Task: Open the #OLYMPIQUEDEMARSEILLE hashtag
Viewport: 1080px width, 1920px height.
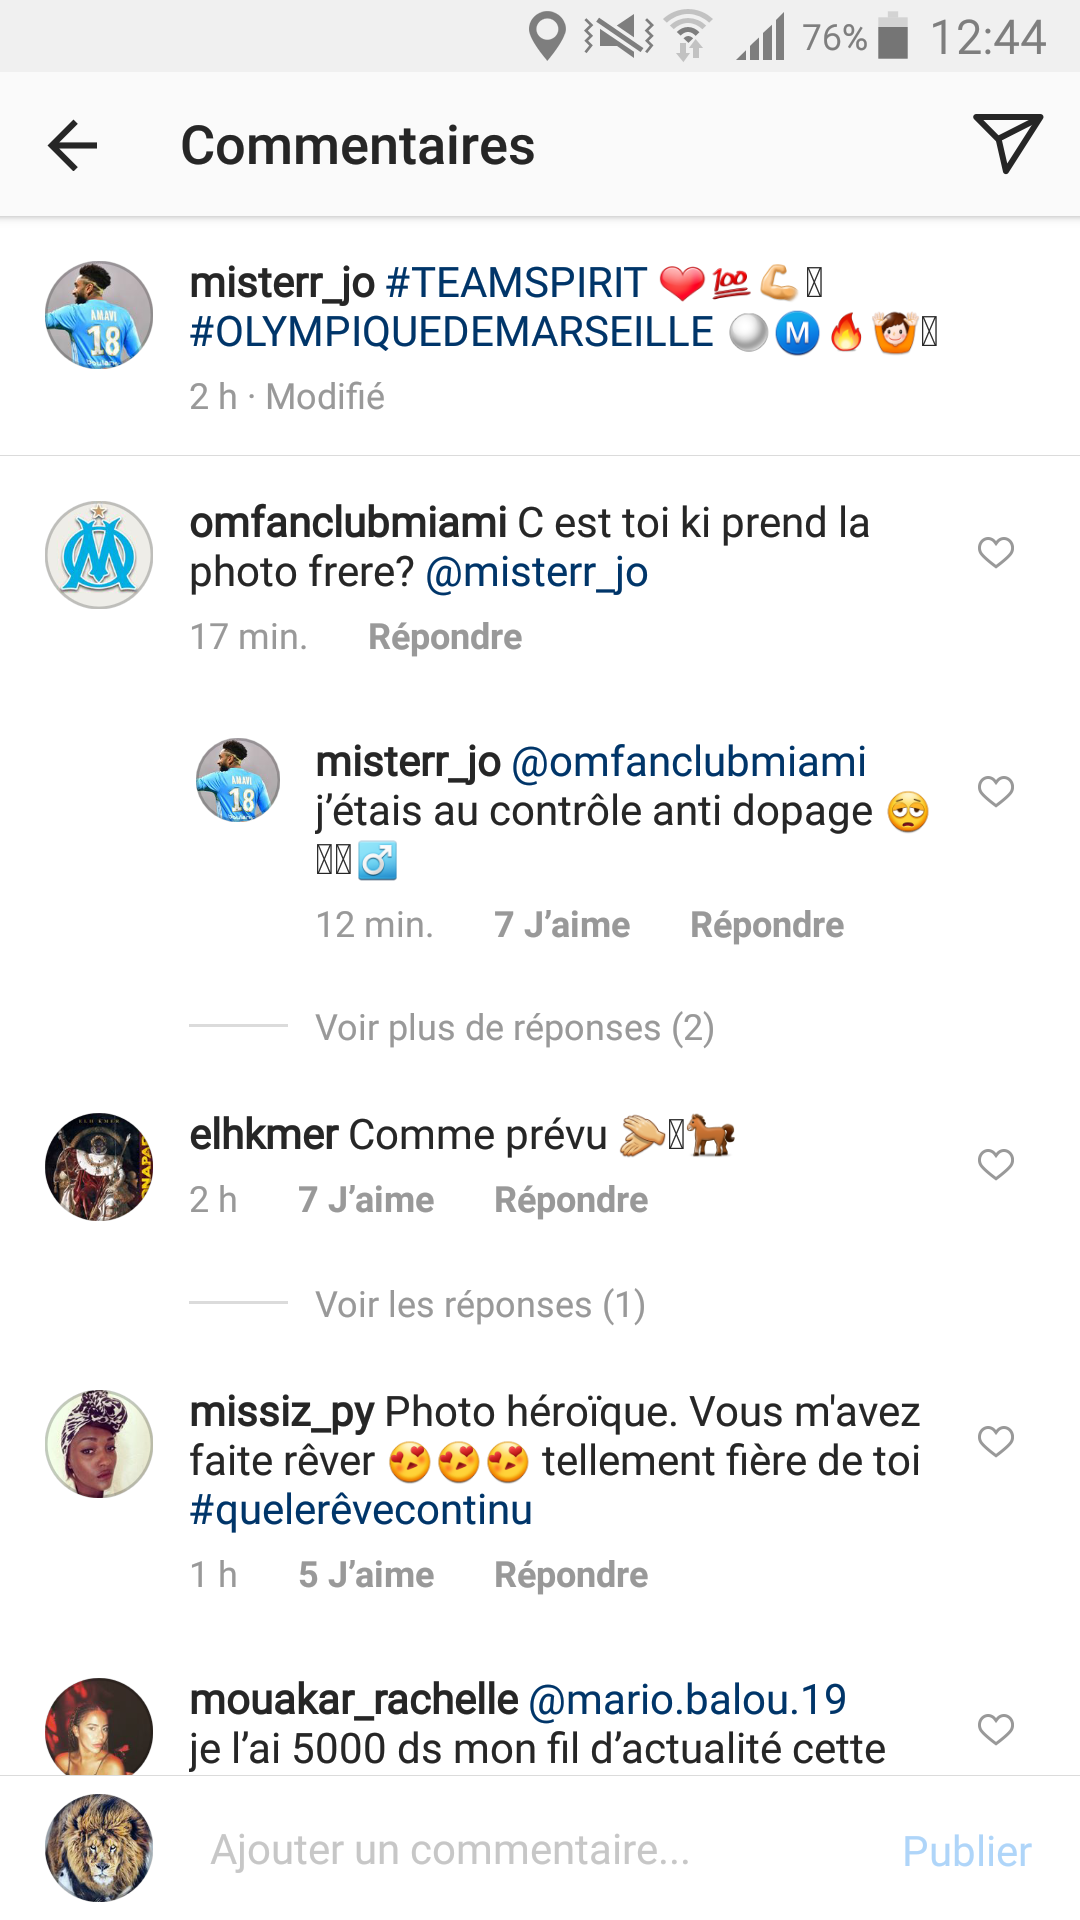Action: coord(452,333)
